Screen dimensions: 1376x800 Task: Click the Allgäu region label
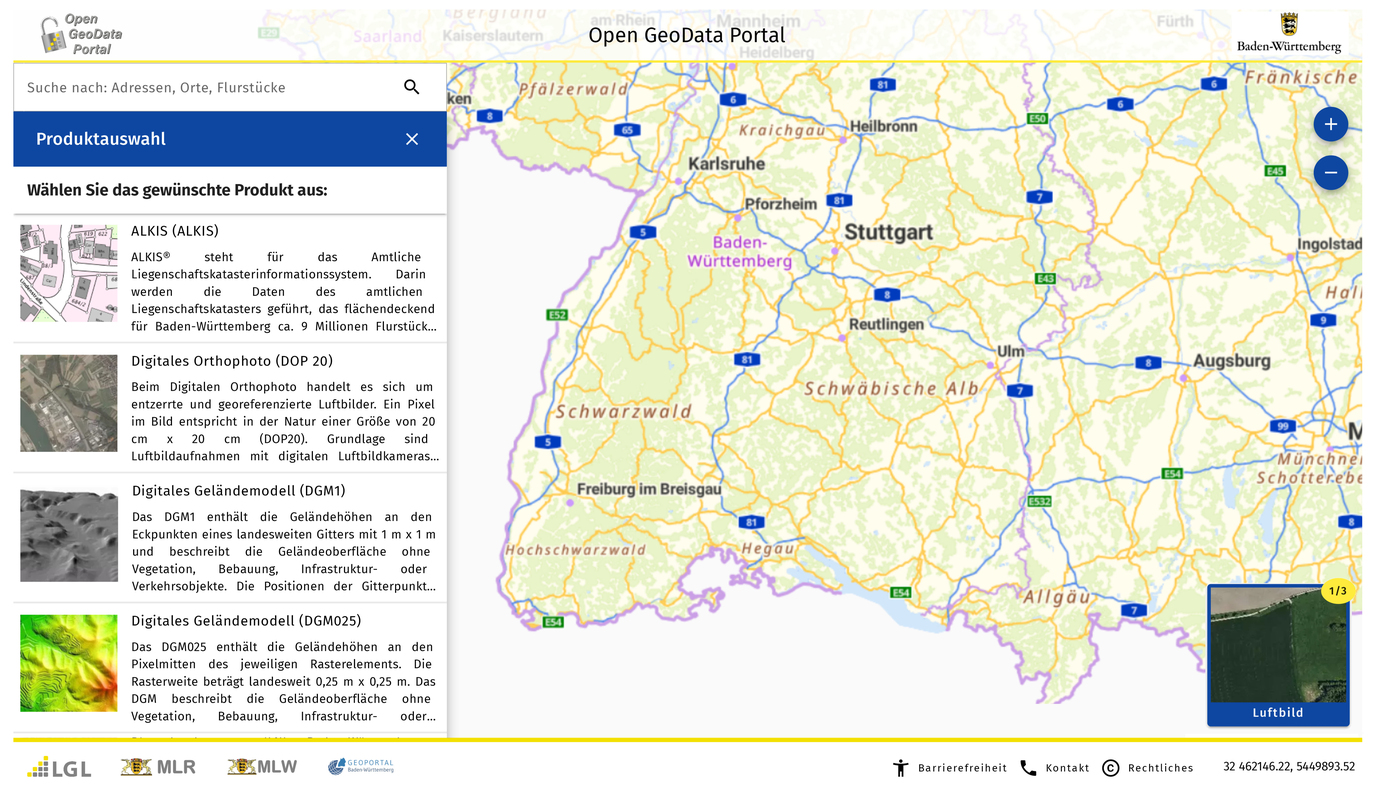tap(1056, 597)
